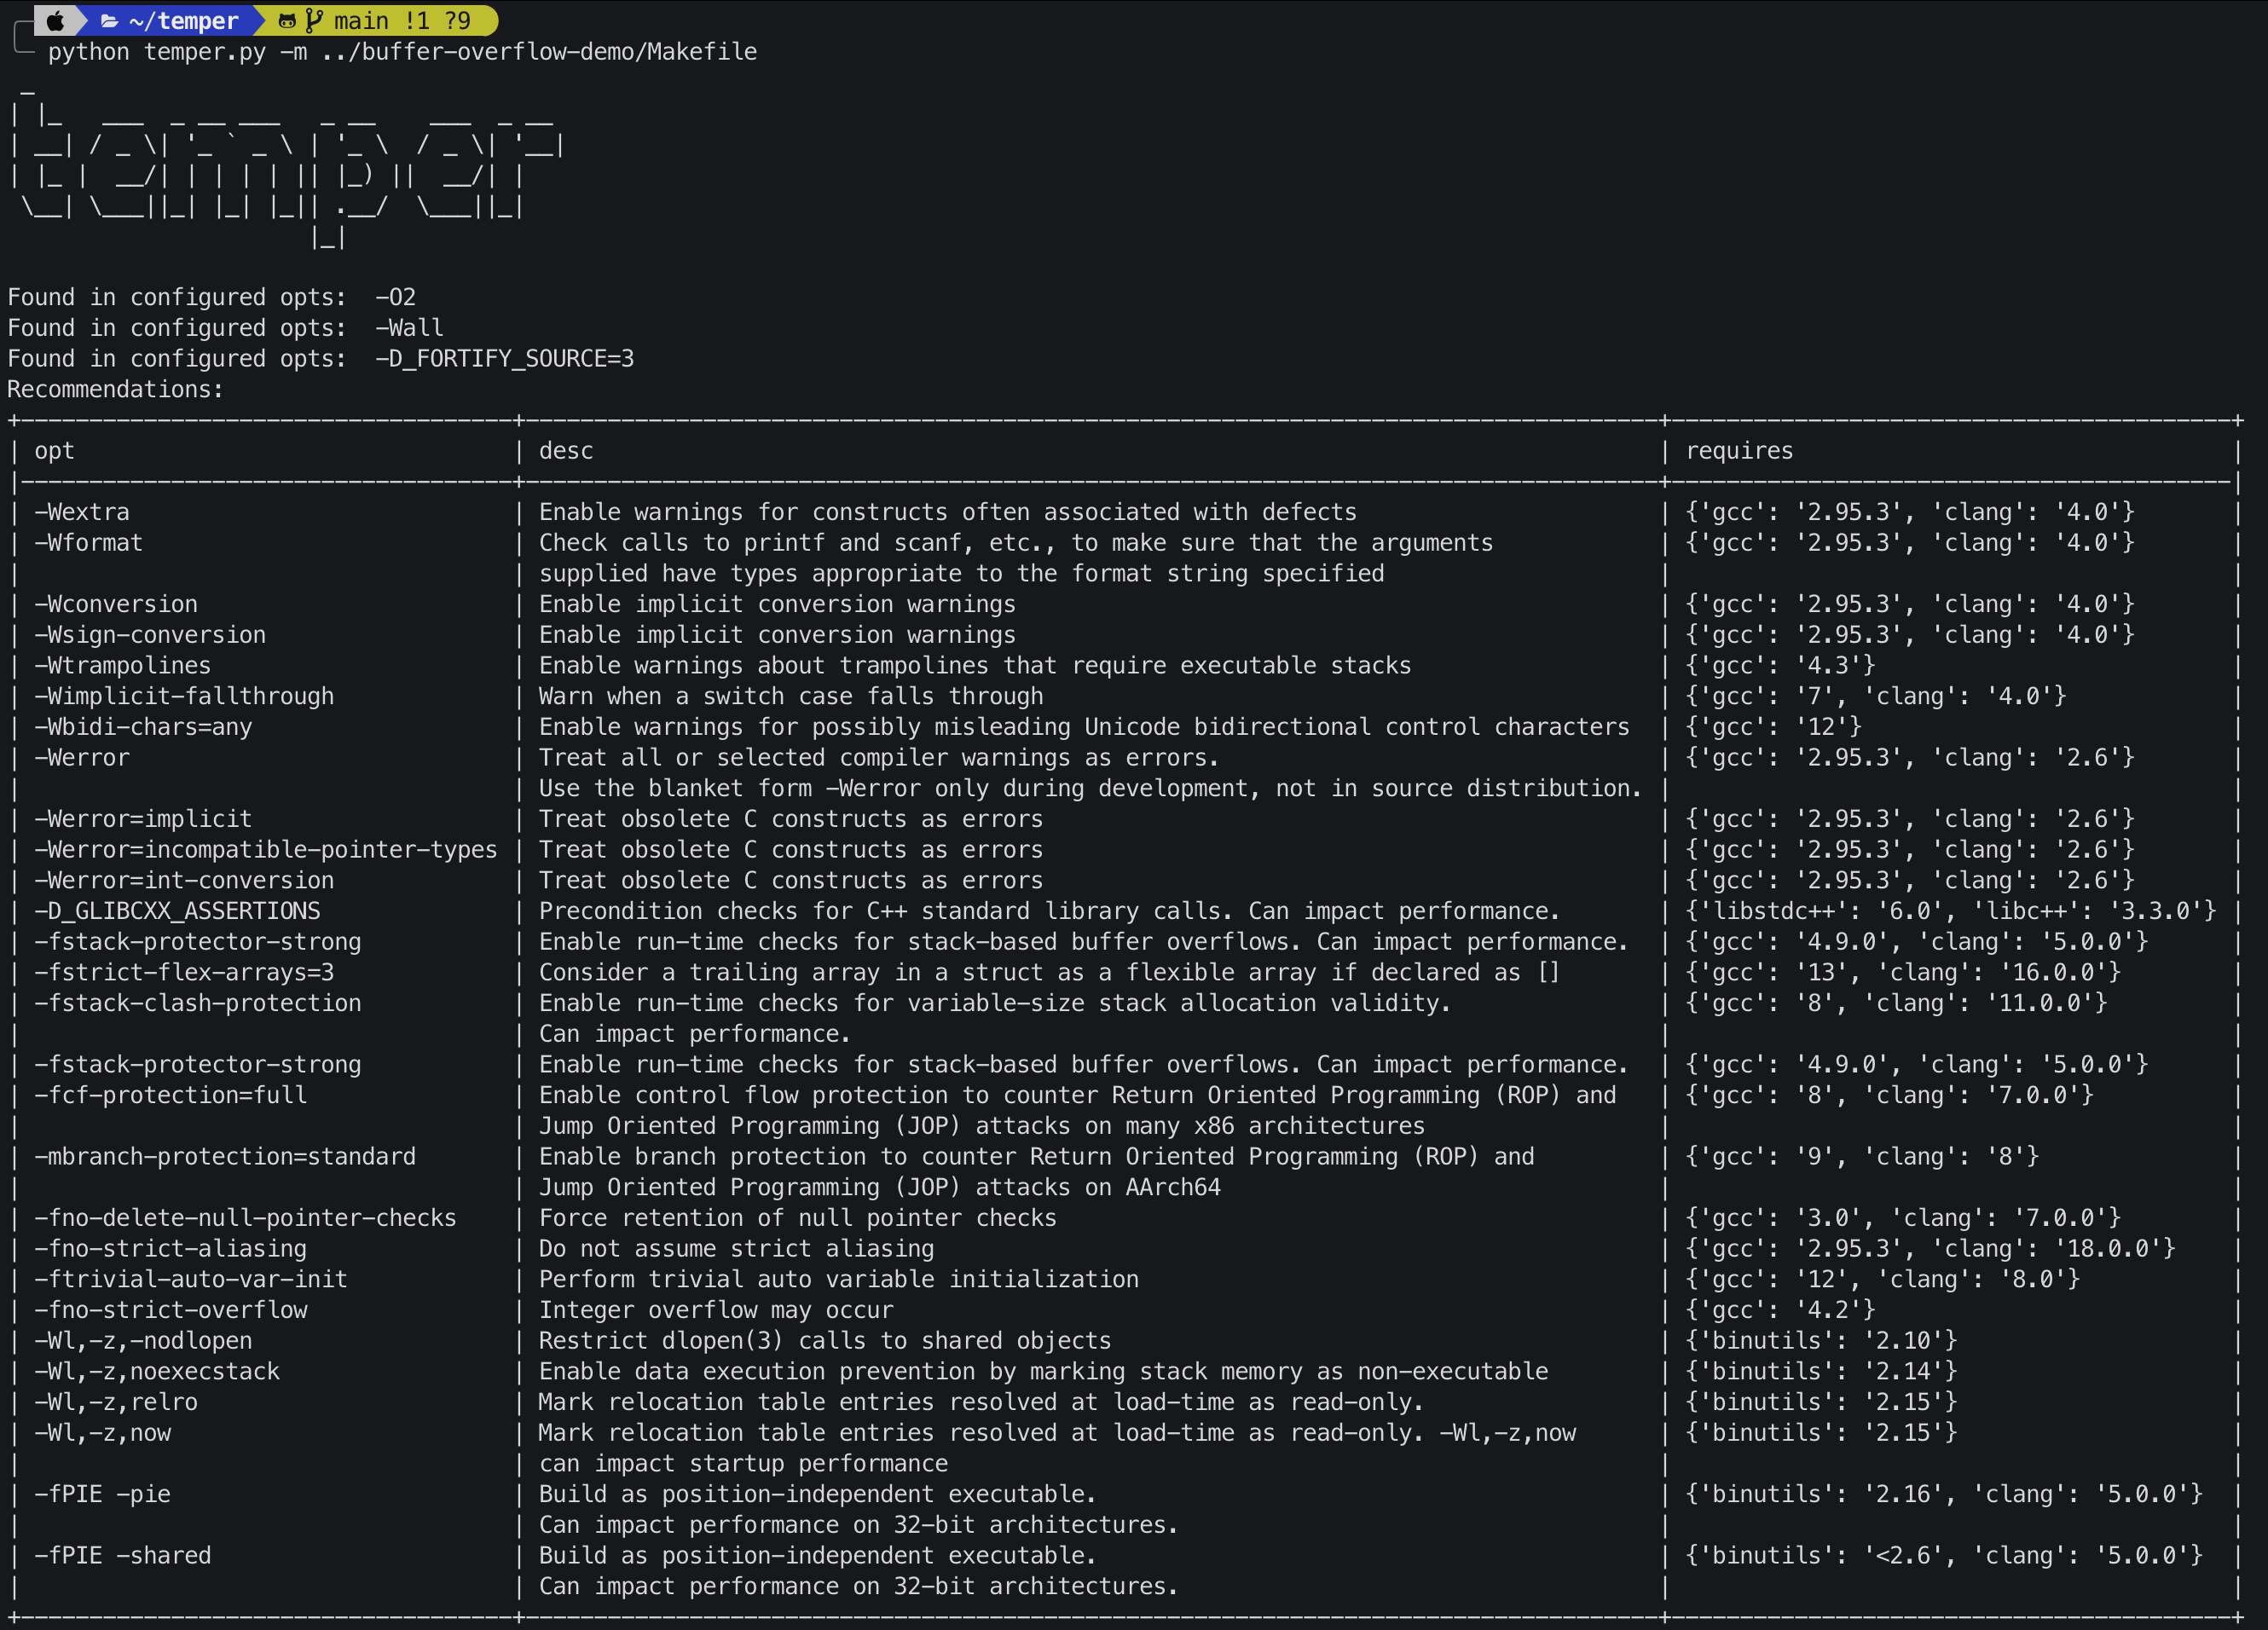The image size is (2268, 1630).
Task: Click the 'desc' column header
Action: [x=566, y=451]
